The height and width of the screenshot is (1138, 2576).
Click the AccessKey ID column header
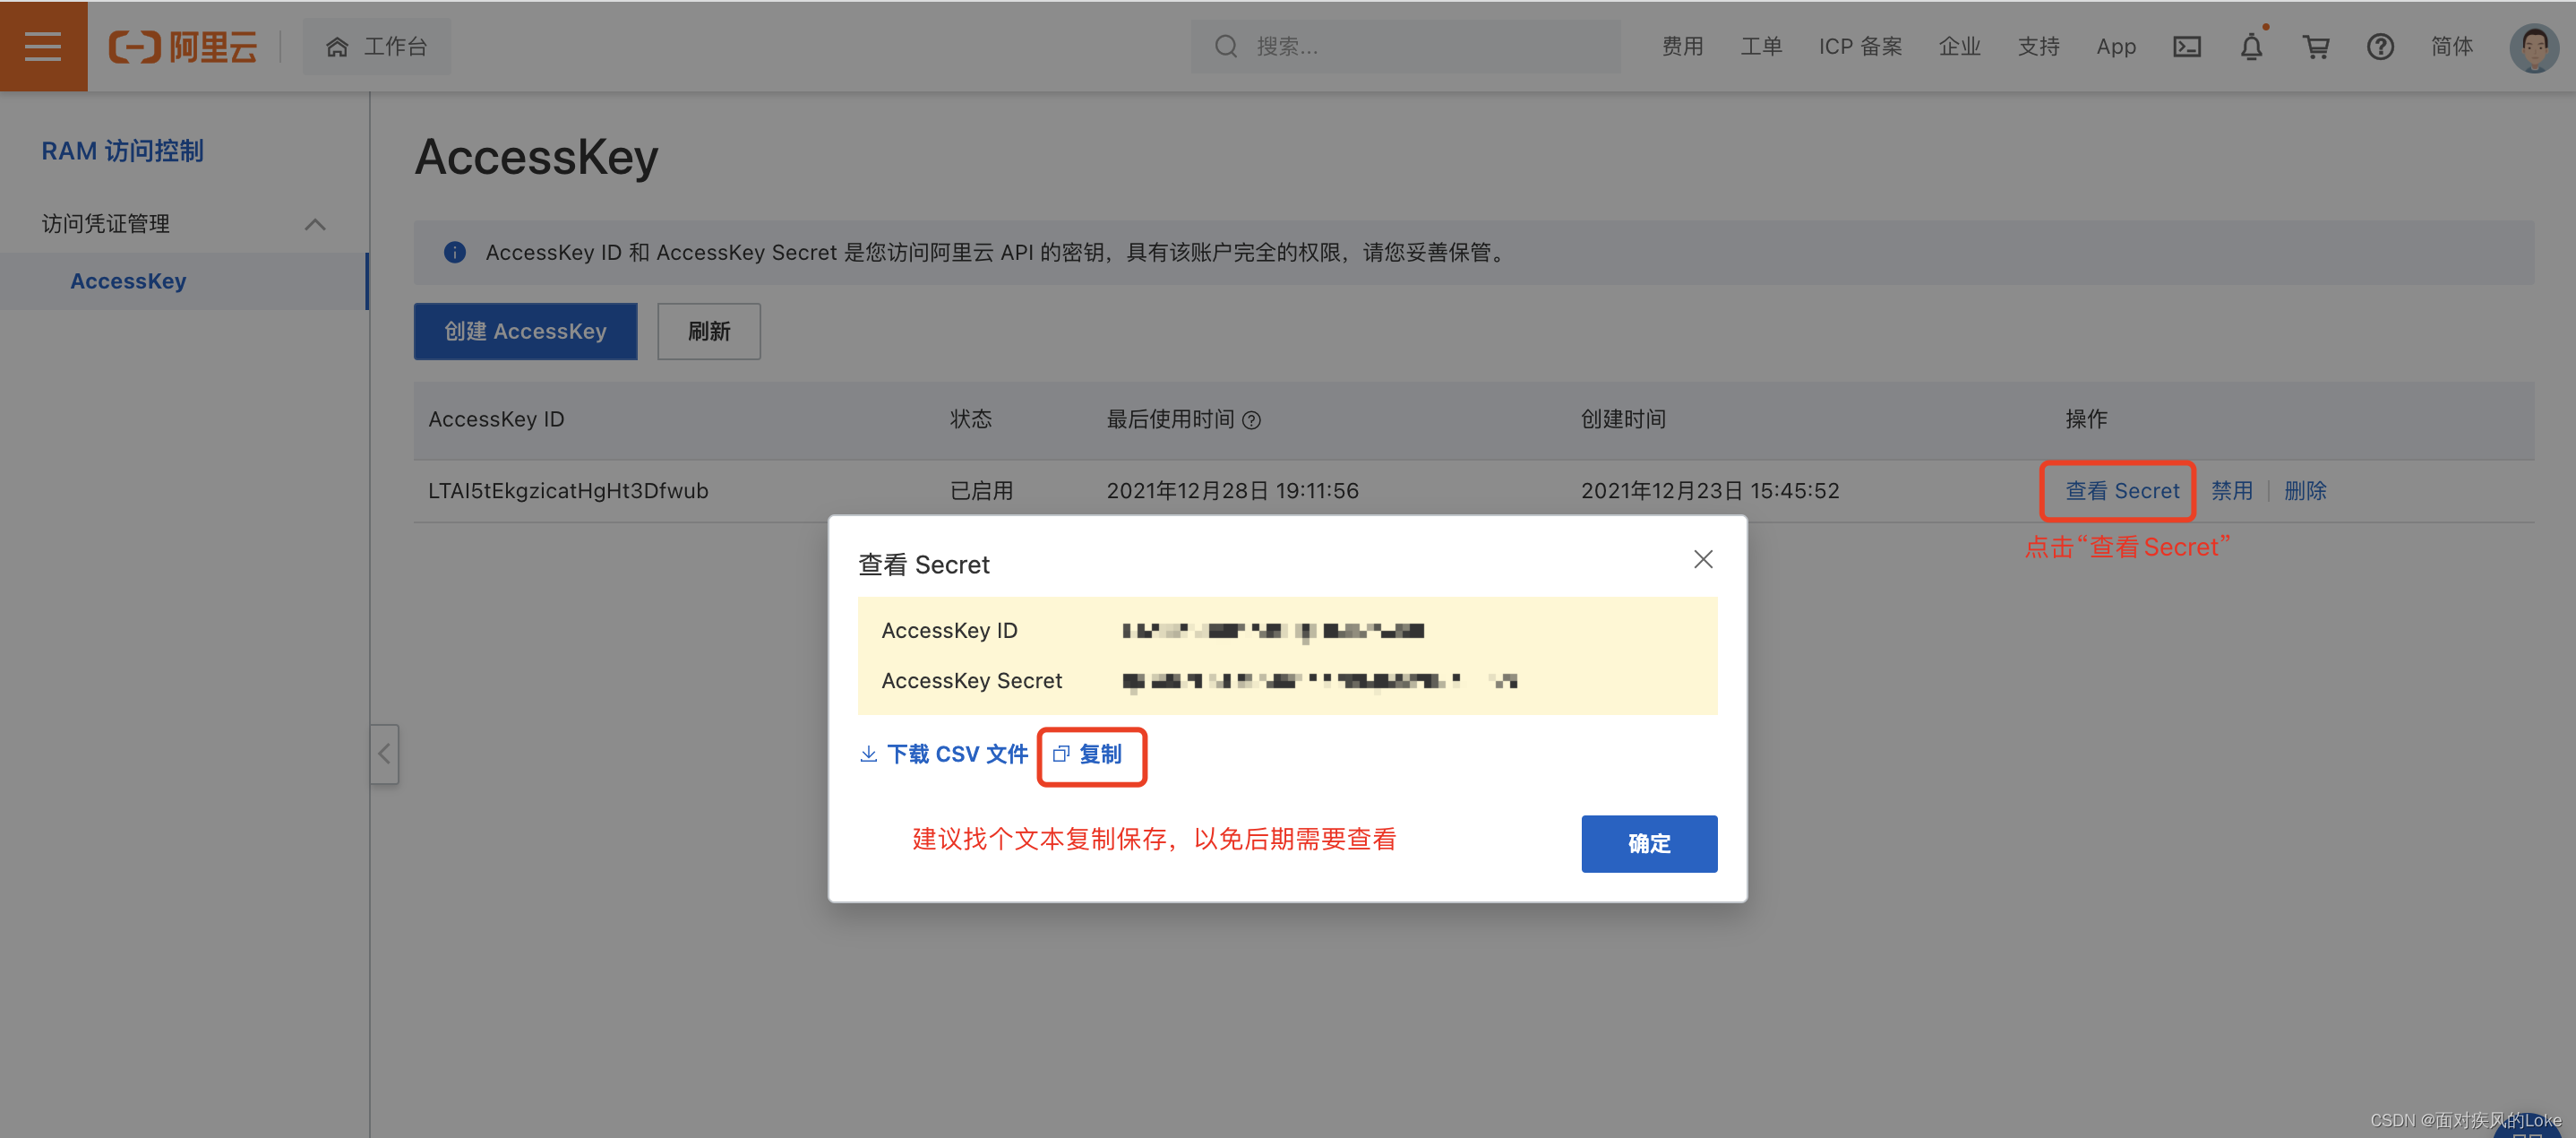tap(496, 419)
